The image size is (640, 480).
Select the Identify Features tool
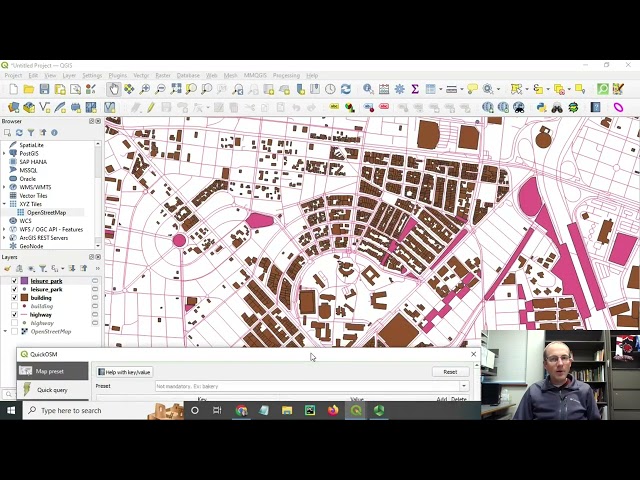pyautogui.click(x=368, y=89)
